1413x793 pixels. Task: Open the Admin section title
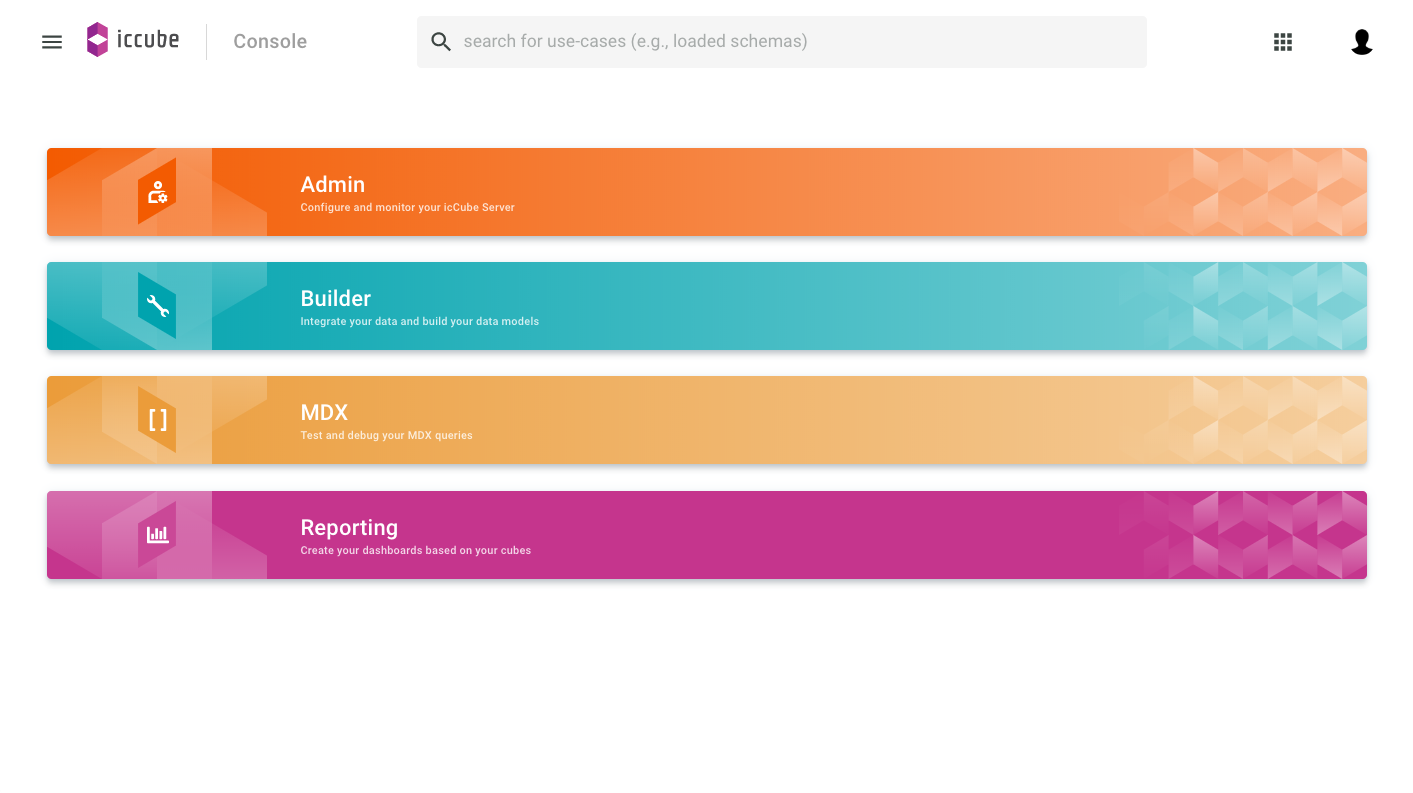pyautogui.click(x=333, y=184)
